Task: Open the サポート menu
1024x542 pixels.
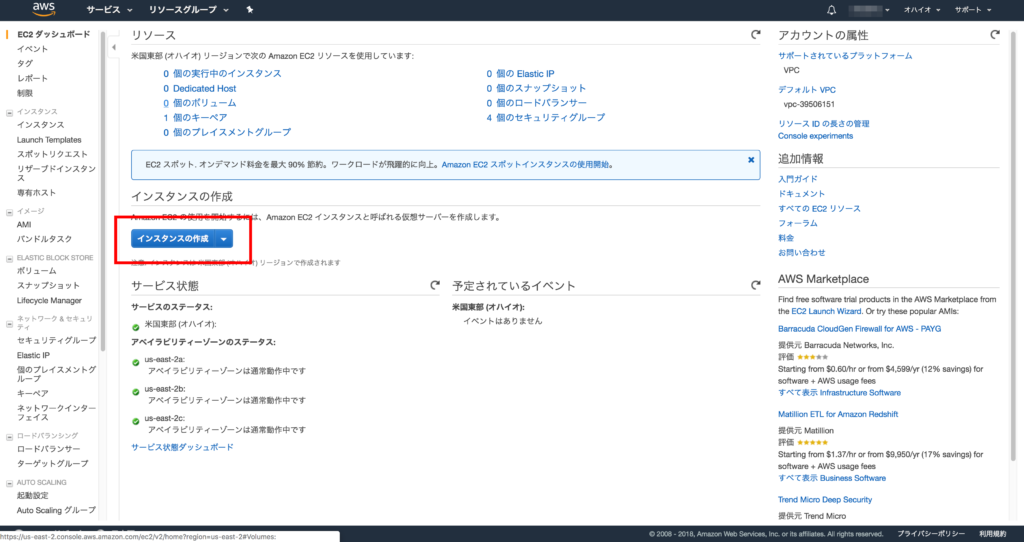Action: click(973, 10)
